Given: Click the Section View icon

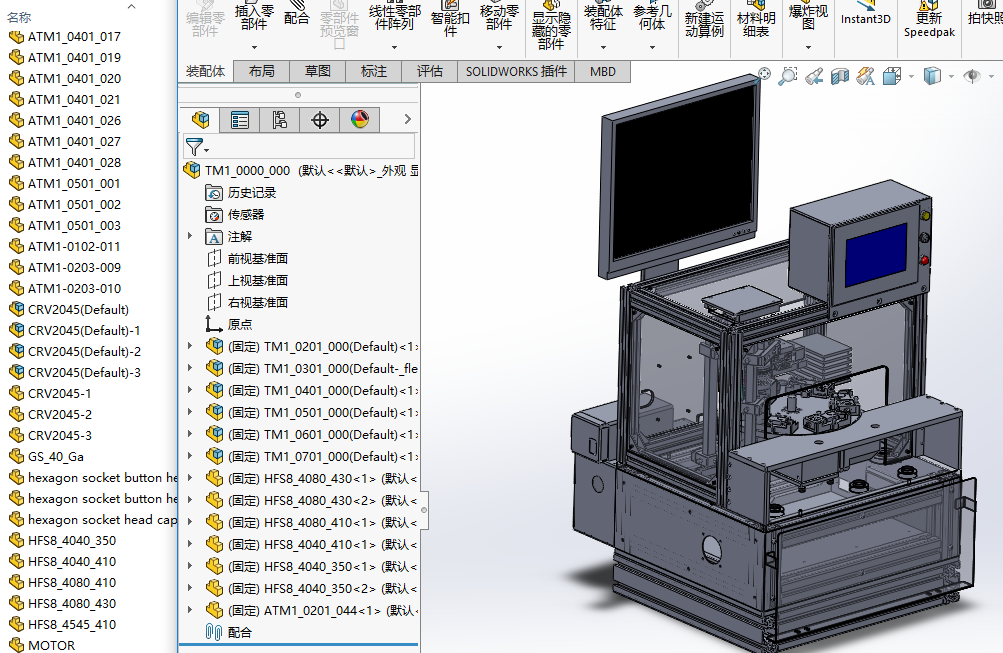Looking at the screenshot, I should (840, 75).
